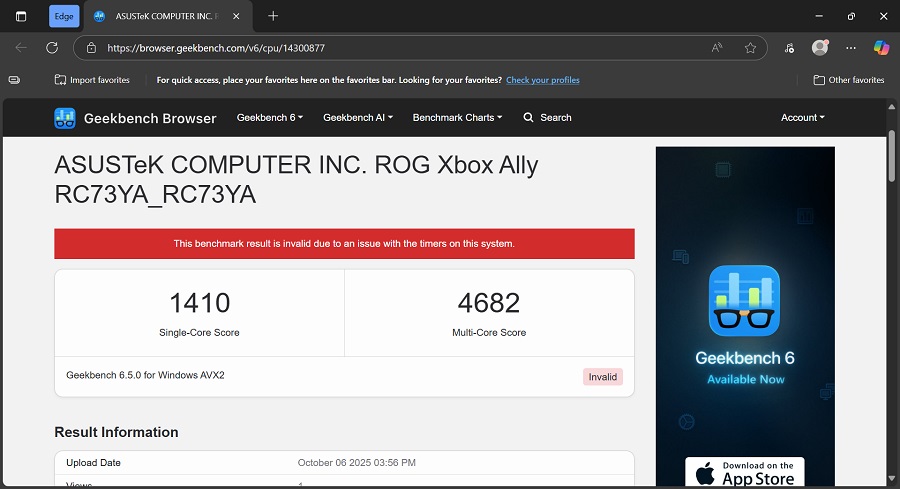Open the Account dropdown menu
This screenshot has height=489, width=900.
tap(802, 118)
